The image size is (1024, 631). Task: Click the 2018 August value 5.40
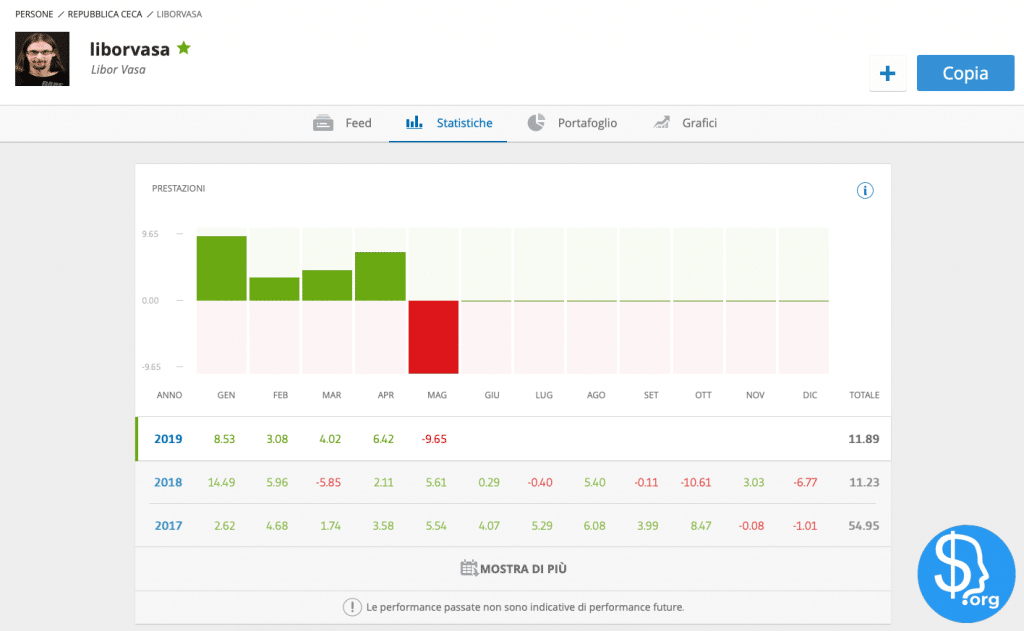(594, 482)
